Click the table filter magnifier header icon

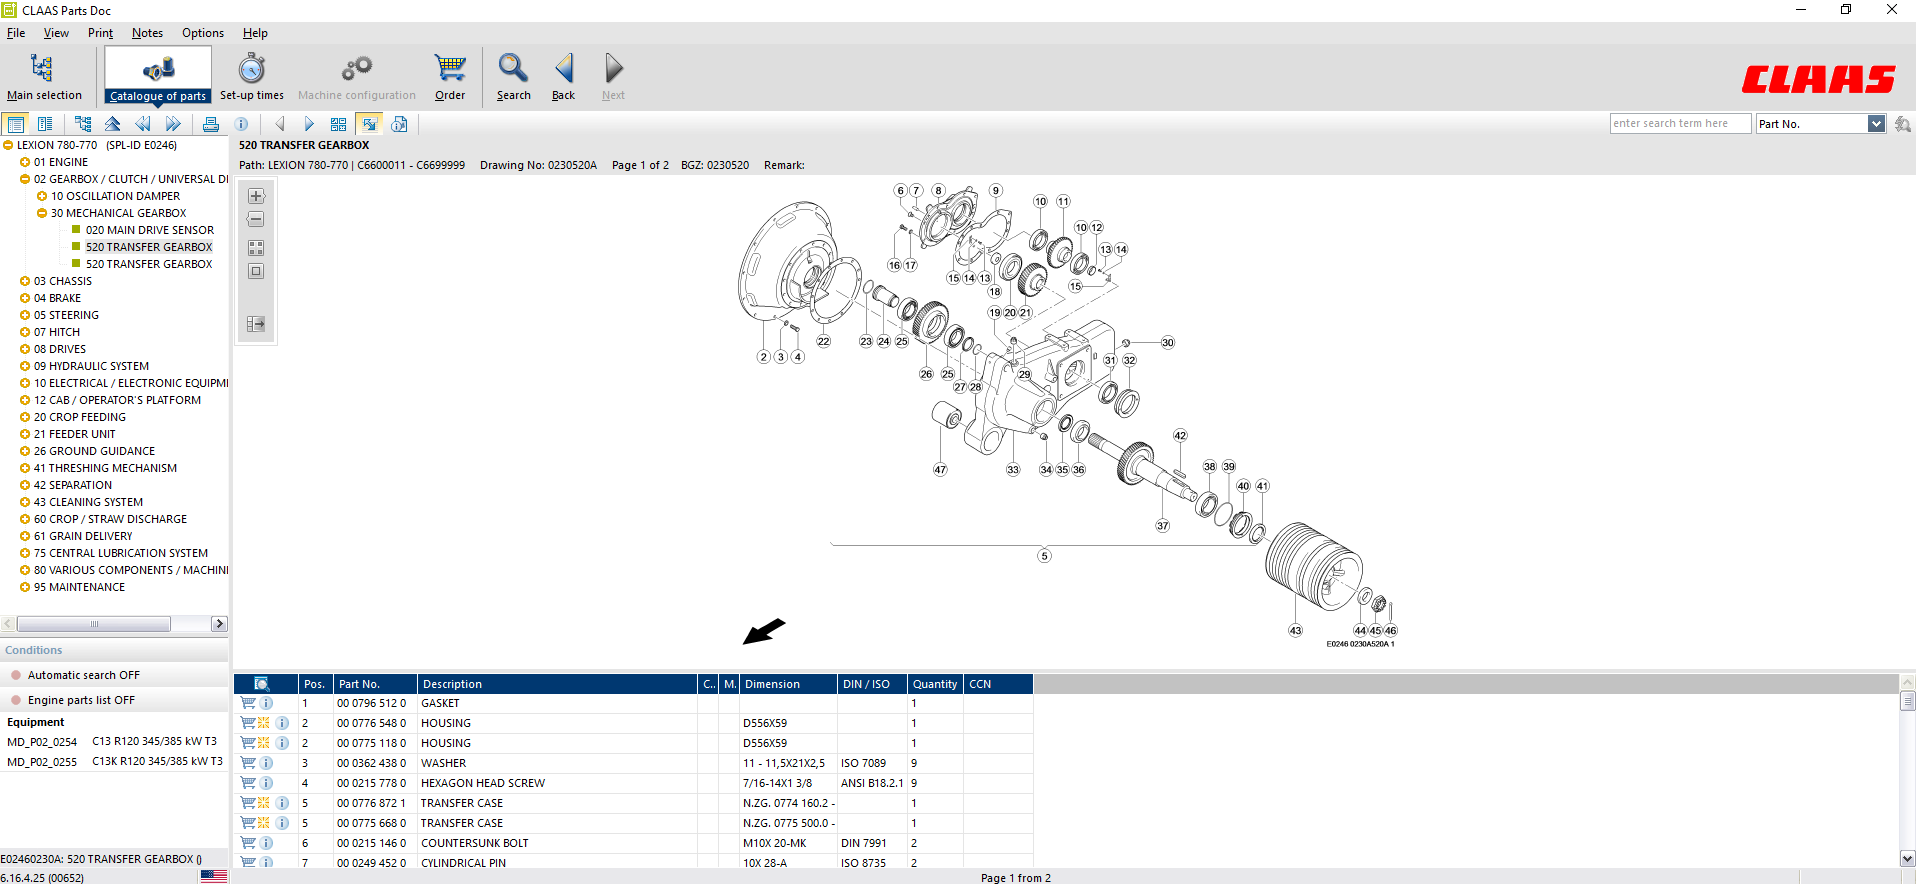262,684
